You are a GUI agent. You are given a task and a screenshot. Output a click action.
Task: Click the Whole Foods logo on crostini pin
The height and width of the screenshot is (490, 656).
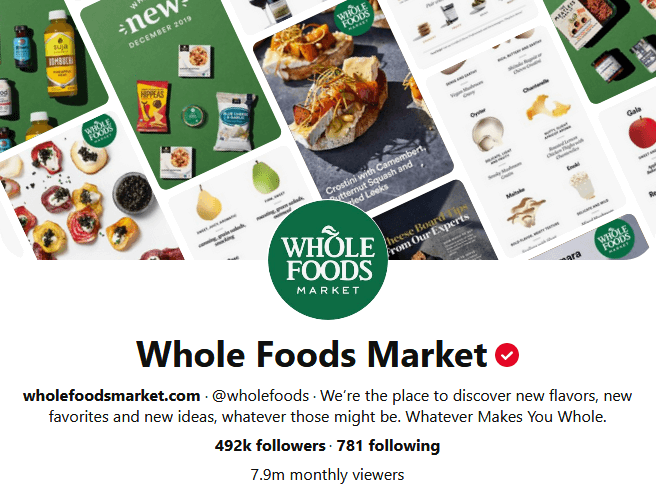353,17
